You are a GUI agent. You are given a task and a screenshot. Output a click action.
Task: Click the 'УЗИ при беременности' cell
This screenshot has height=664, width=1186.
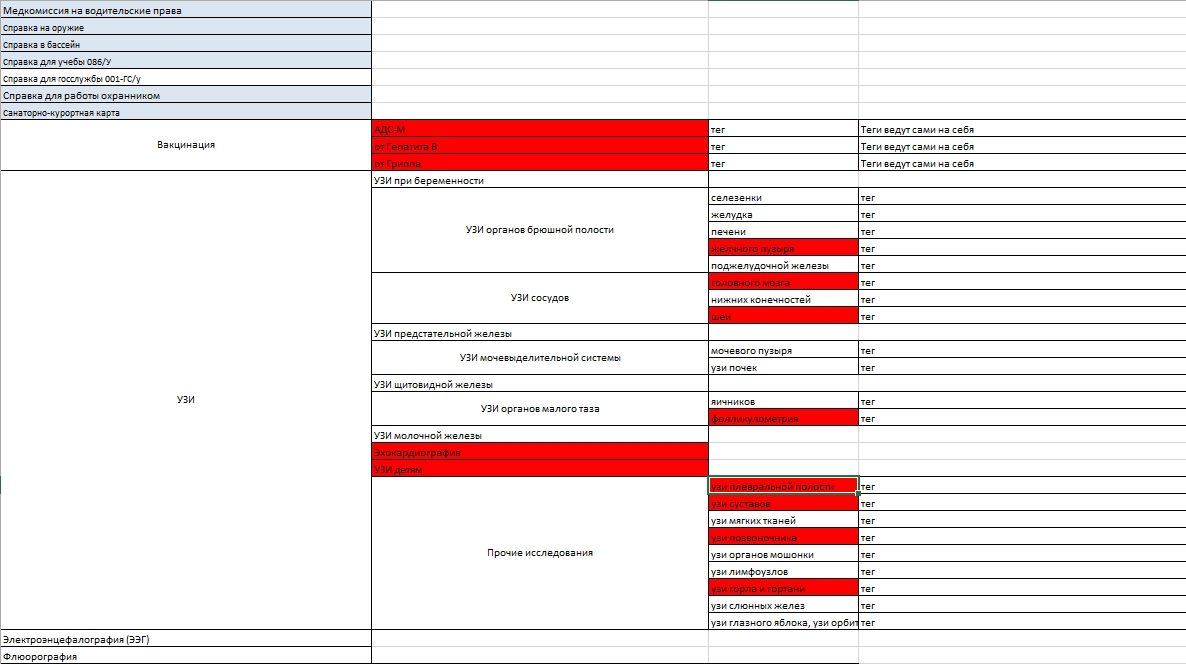539,180
